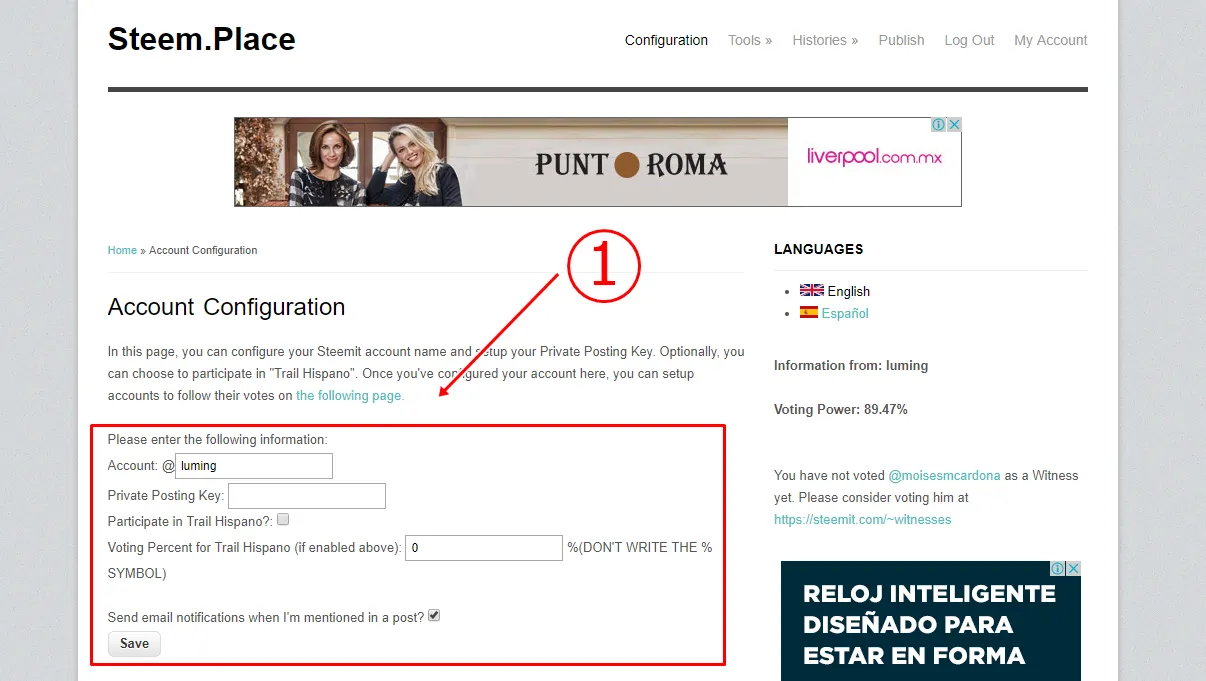The width and height of the screenshot is (1206, 681).
Task: Click the ad info icon on the top banner
Action: pos(938,125)
